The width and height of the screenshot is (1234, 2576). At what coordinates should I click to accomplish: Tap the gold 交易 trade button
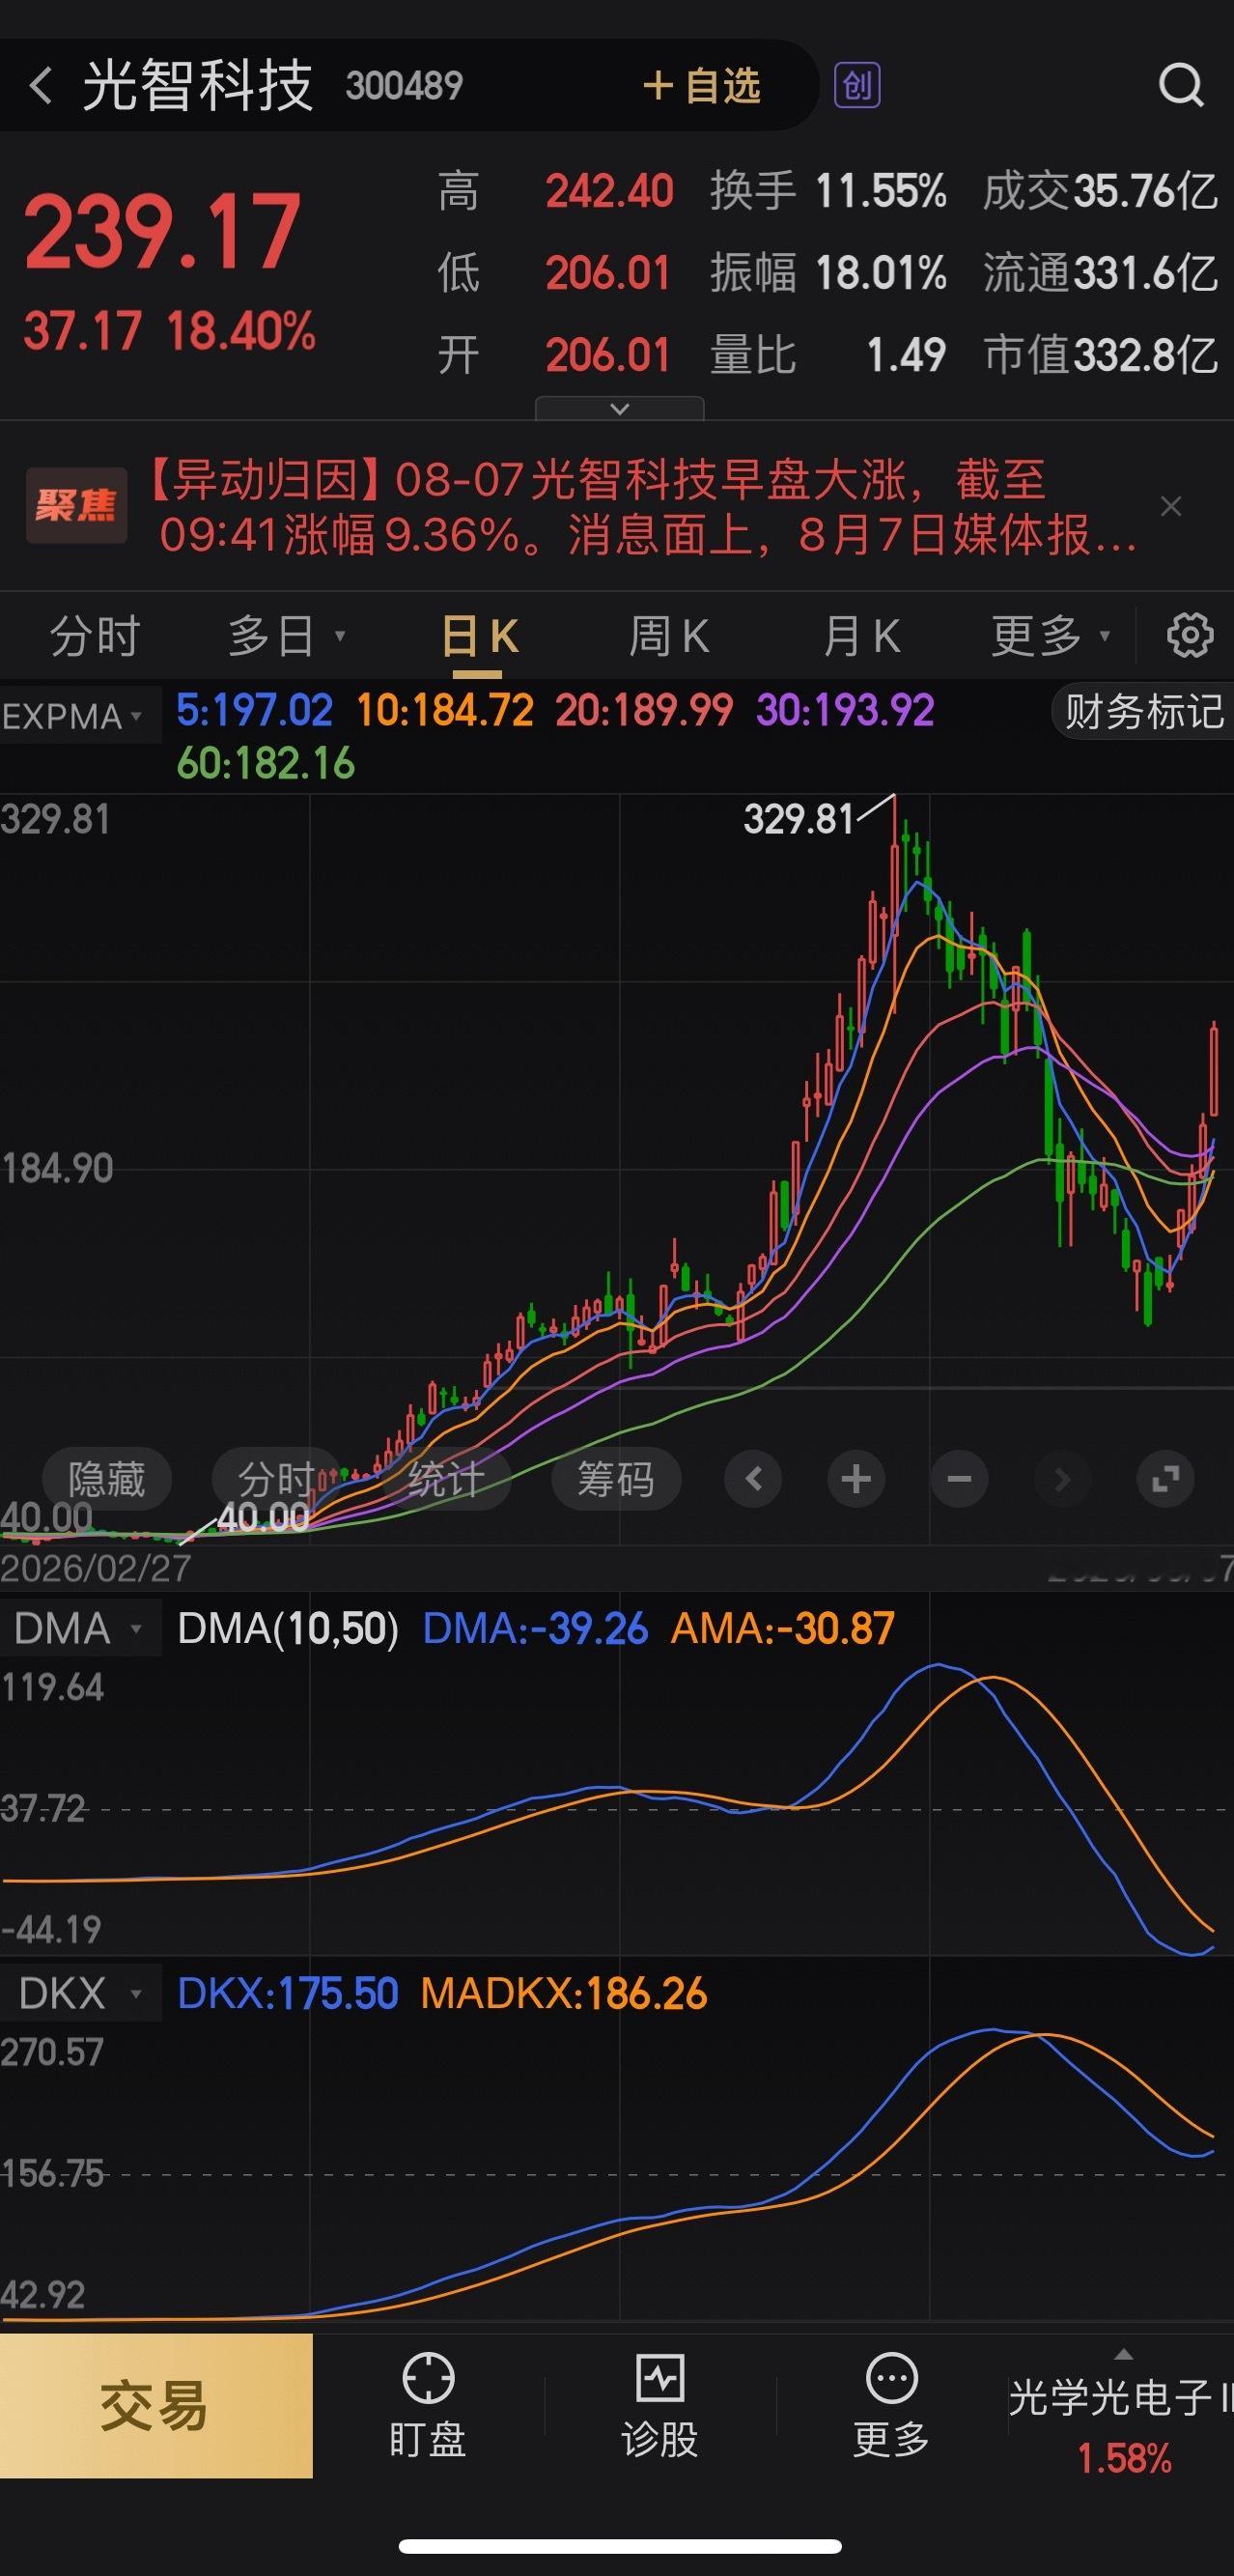156,2406
